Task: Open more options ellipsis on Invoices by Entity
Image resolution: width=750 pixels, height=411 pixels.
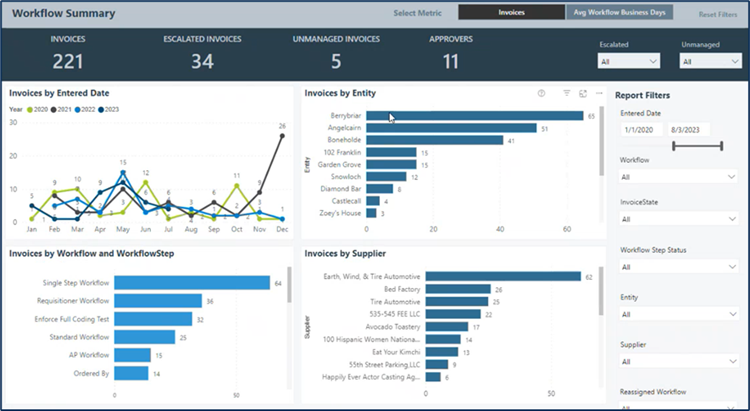Action: pos(599,93)
